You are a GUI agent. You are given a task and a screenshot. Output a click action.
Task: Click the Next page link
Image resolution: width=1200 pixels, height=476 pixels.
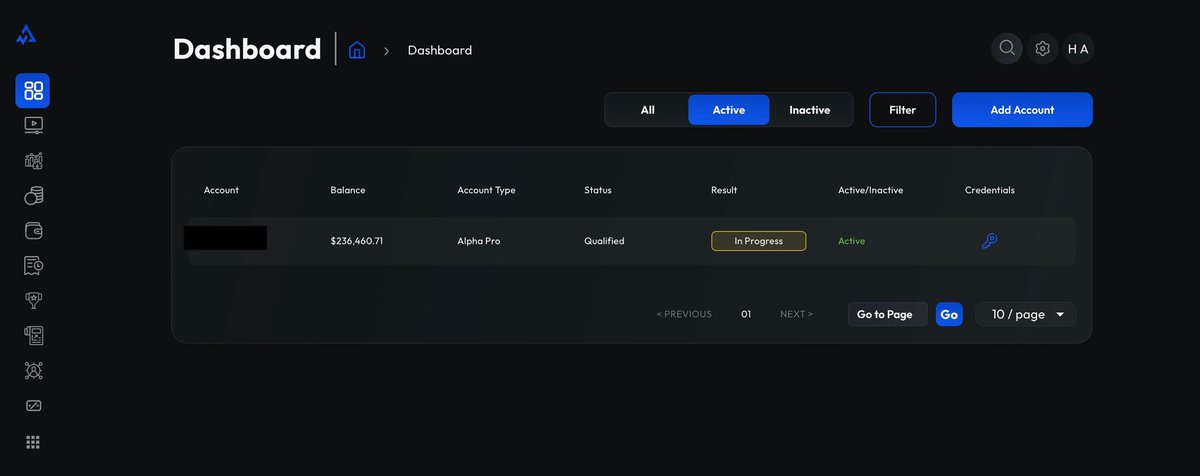[796, 314]
